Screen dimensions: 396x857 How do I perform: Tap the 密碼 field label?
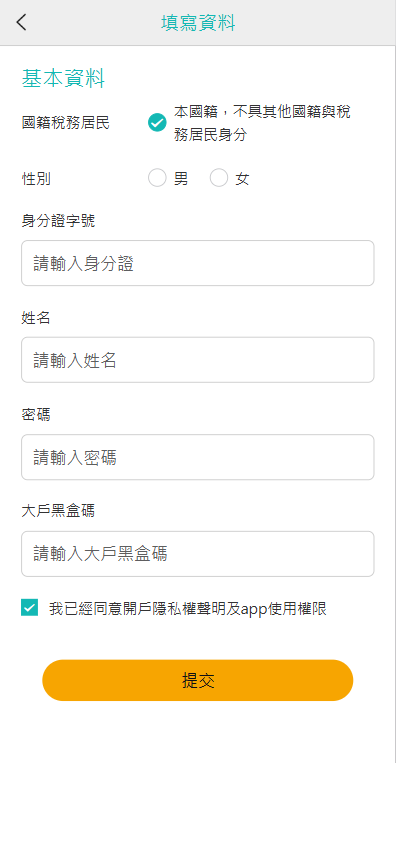[36, 415]
